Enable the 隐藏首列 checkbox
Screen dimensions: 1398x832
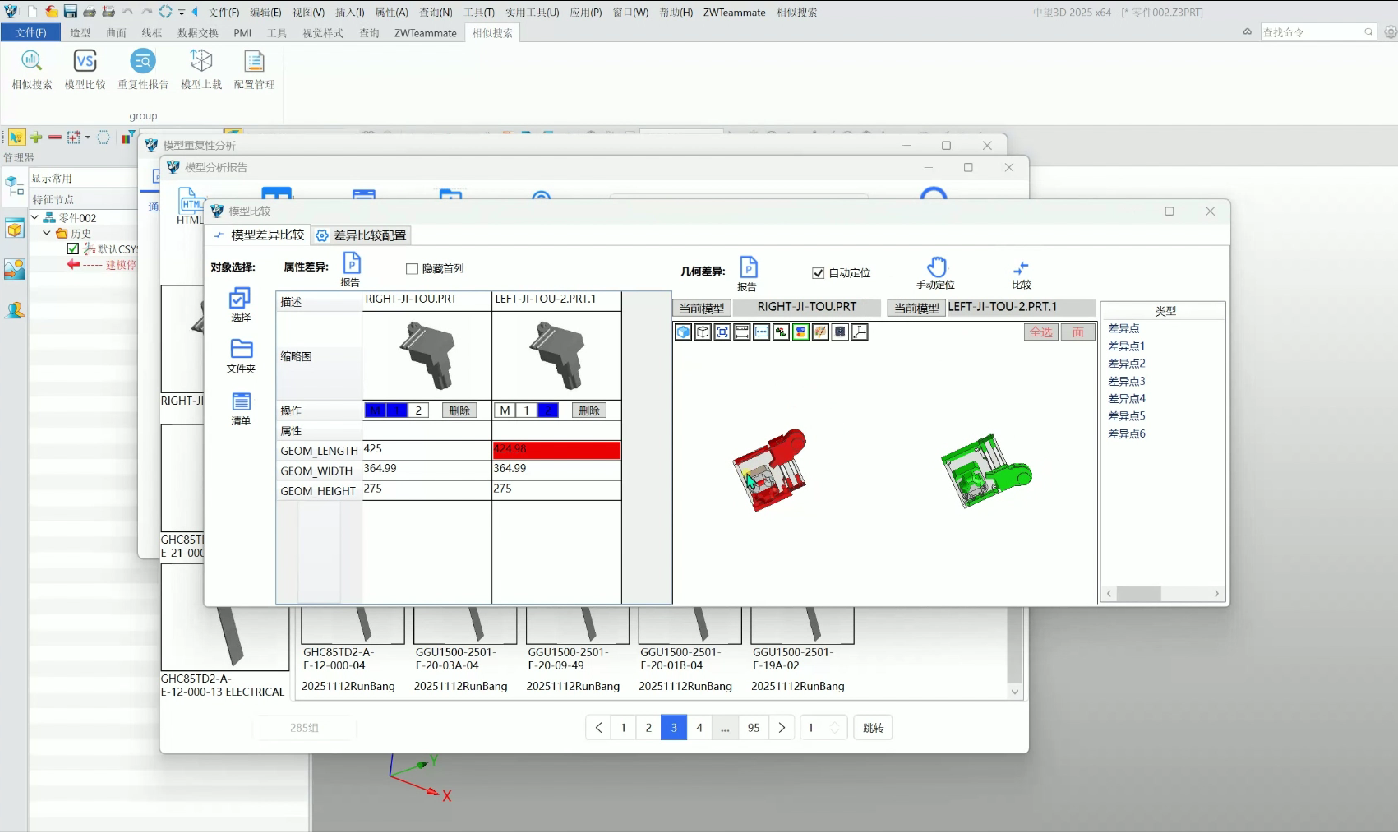412,268
